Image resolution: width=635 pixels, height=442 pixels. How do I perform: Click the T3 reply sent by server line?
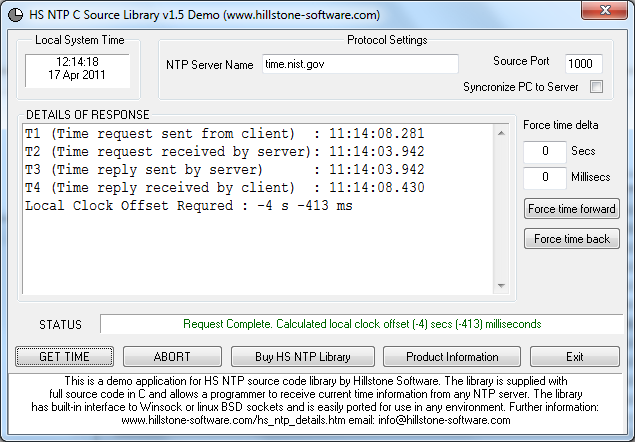[x=225, y=169]
